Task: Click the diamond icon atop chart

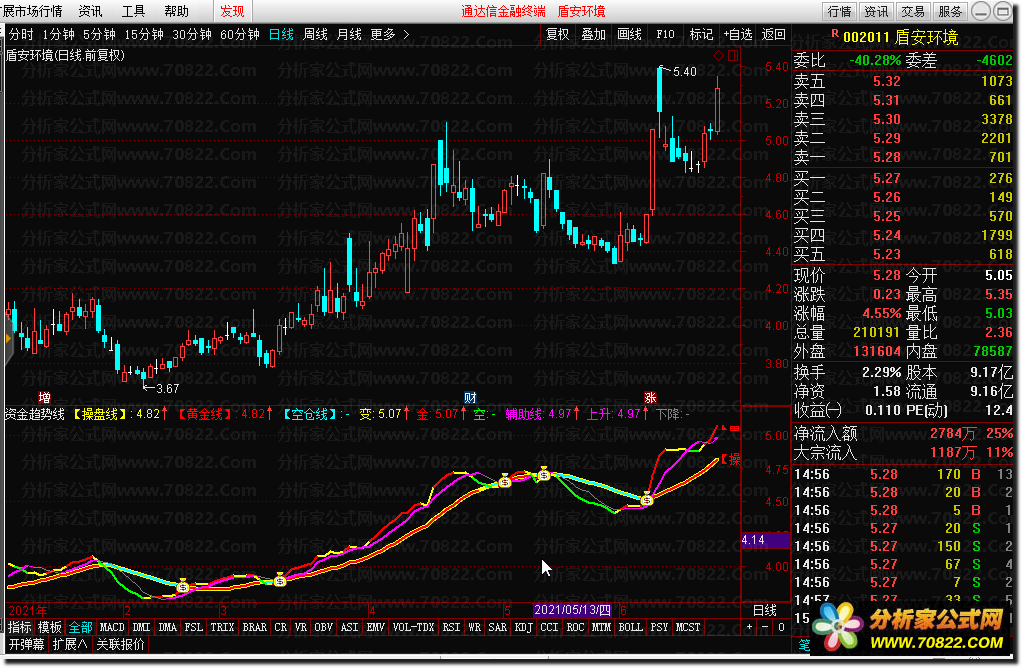Action: pos(718,56)
